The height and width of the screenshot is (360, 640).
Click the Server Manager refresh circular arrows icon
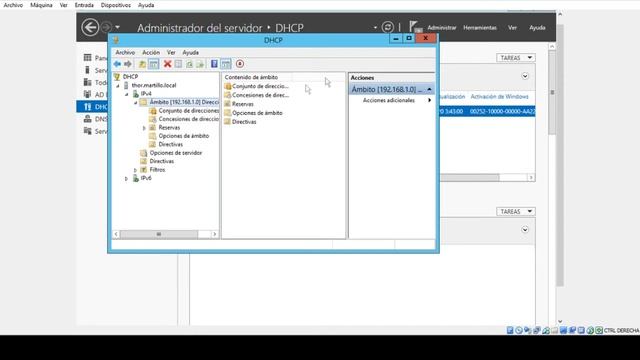click(388, 27)
